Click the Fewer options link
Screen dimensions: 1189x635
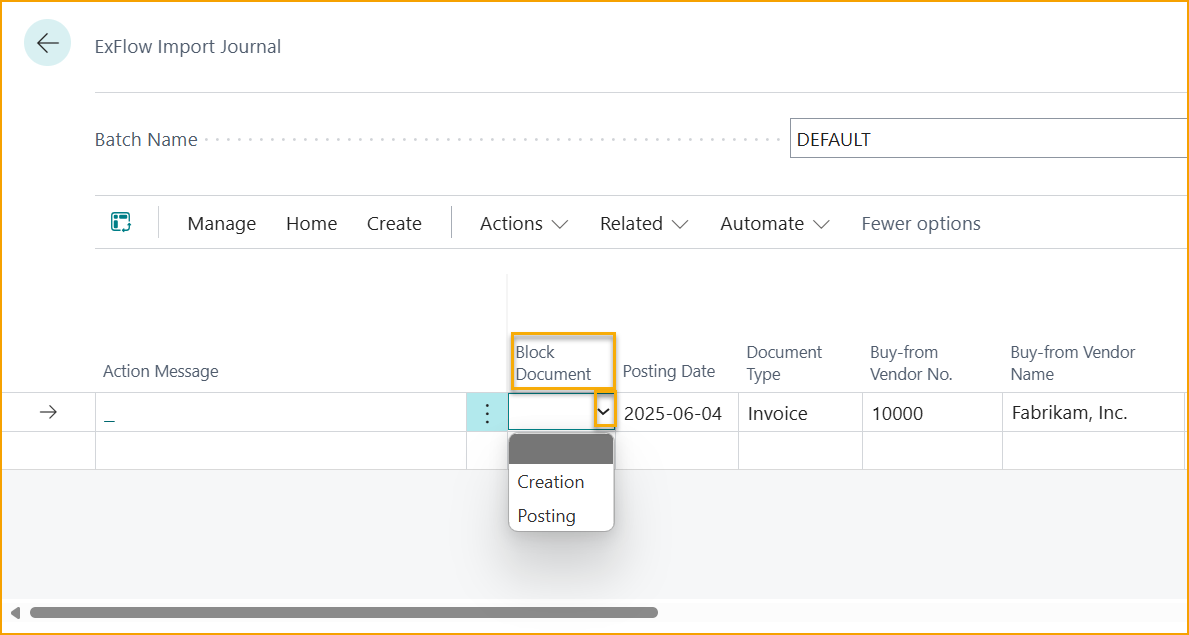tap(920, 223)
